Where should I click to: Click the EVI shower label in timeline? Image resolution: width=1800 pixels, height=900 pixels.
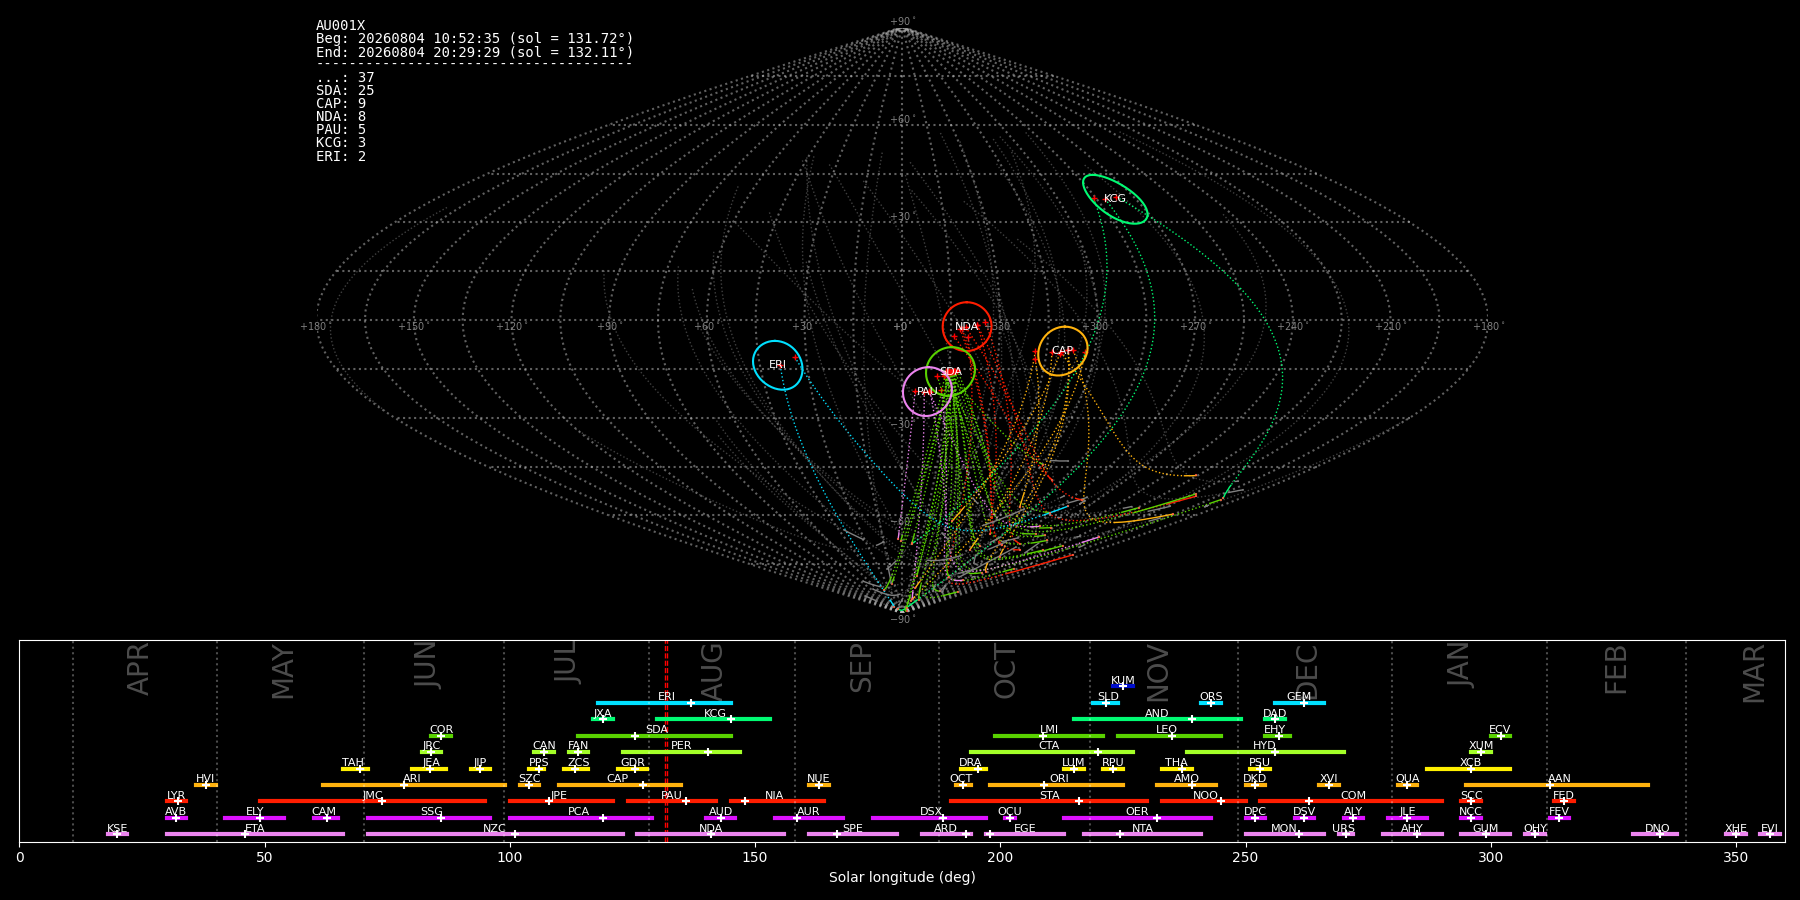point(1770,829)
